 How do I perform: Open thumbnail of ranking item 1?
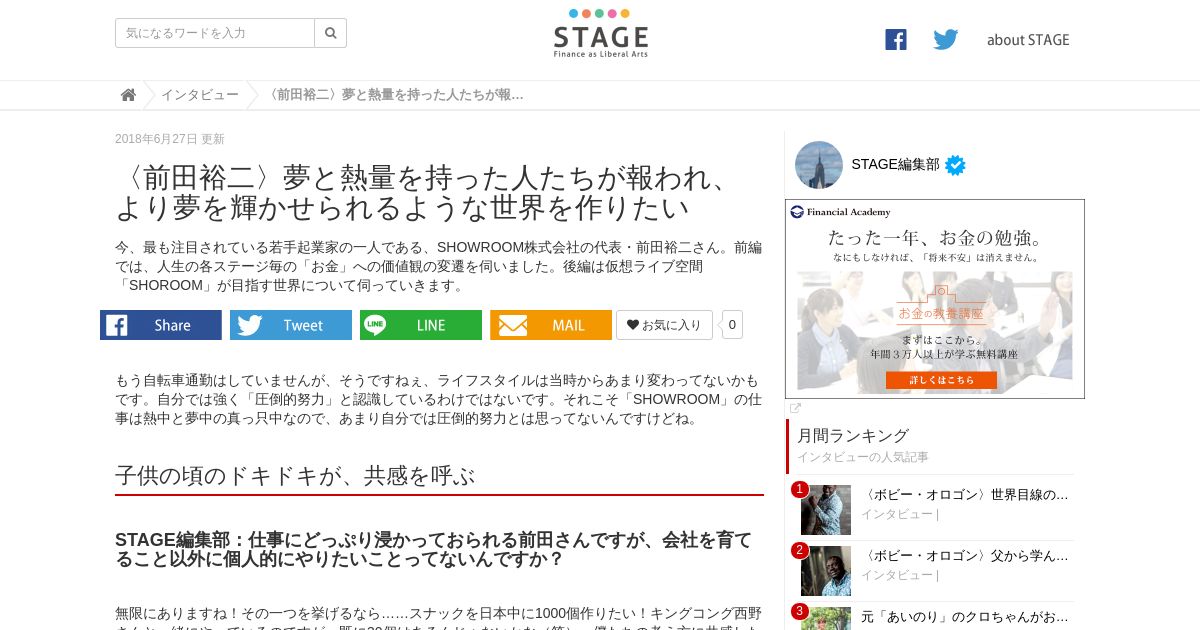(x=826, y=510)
